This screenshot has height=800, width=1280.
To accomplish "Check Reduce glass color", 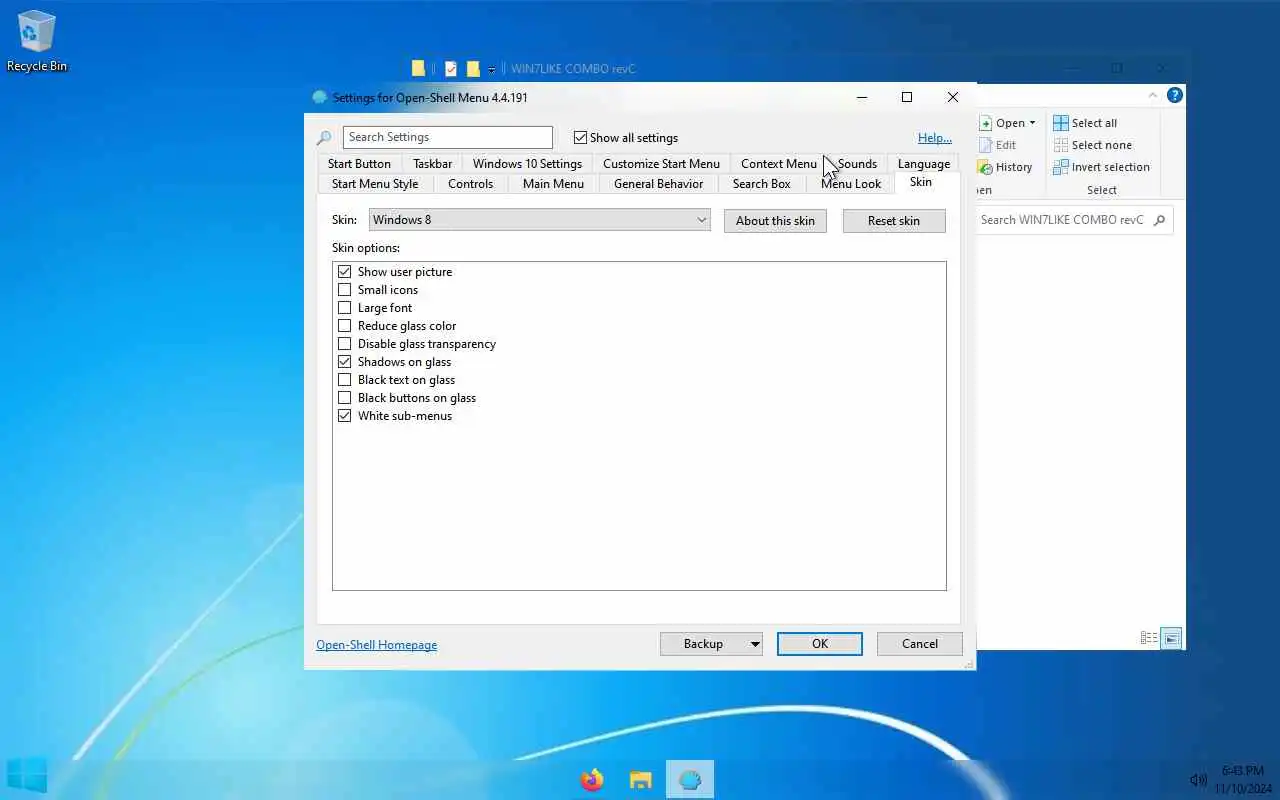I will click(x=344, y=326).
